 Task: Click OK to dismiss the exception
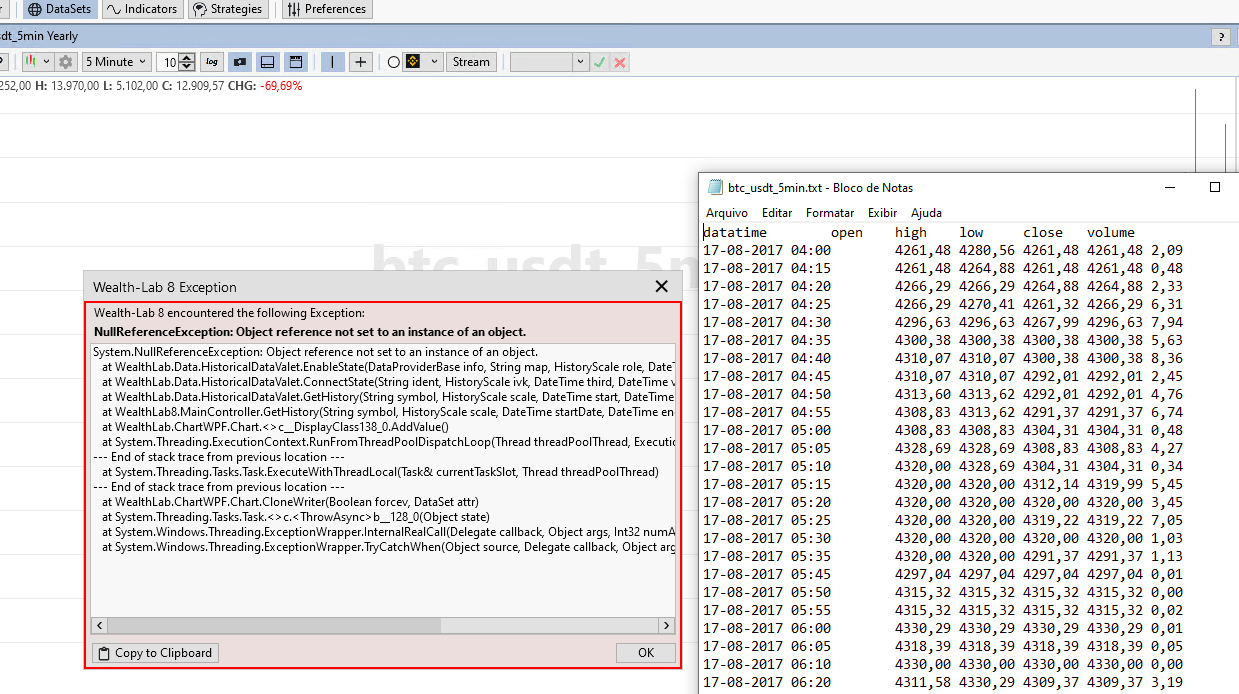(645, 653)
